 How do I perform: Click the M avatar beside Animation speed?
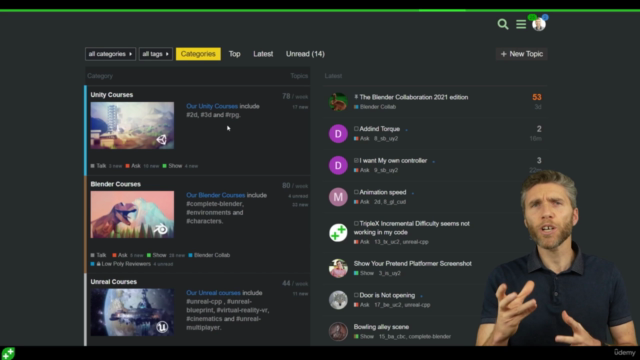338,197
